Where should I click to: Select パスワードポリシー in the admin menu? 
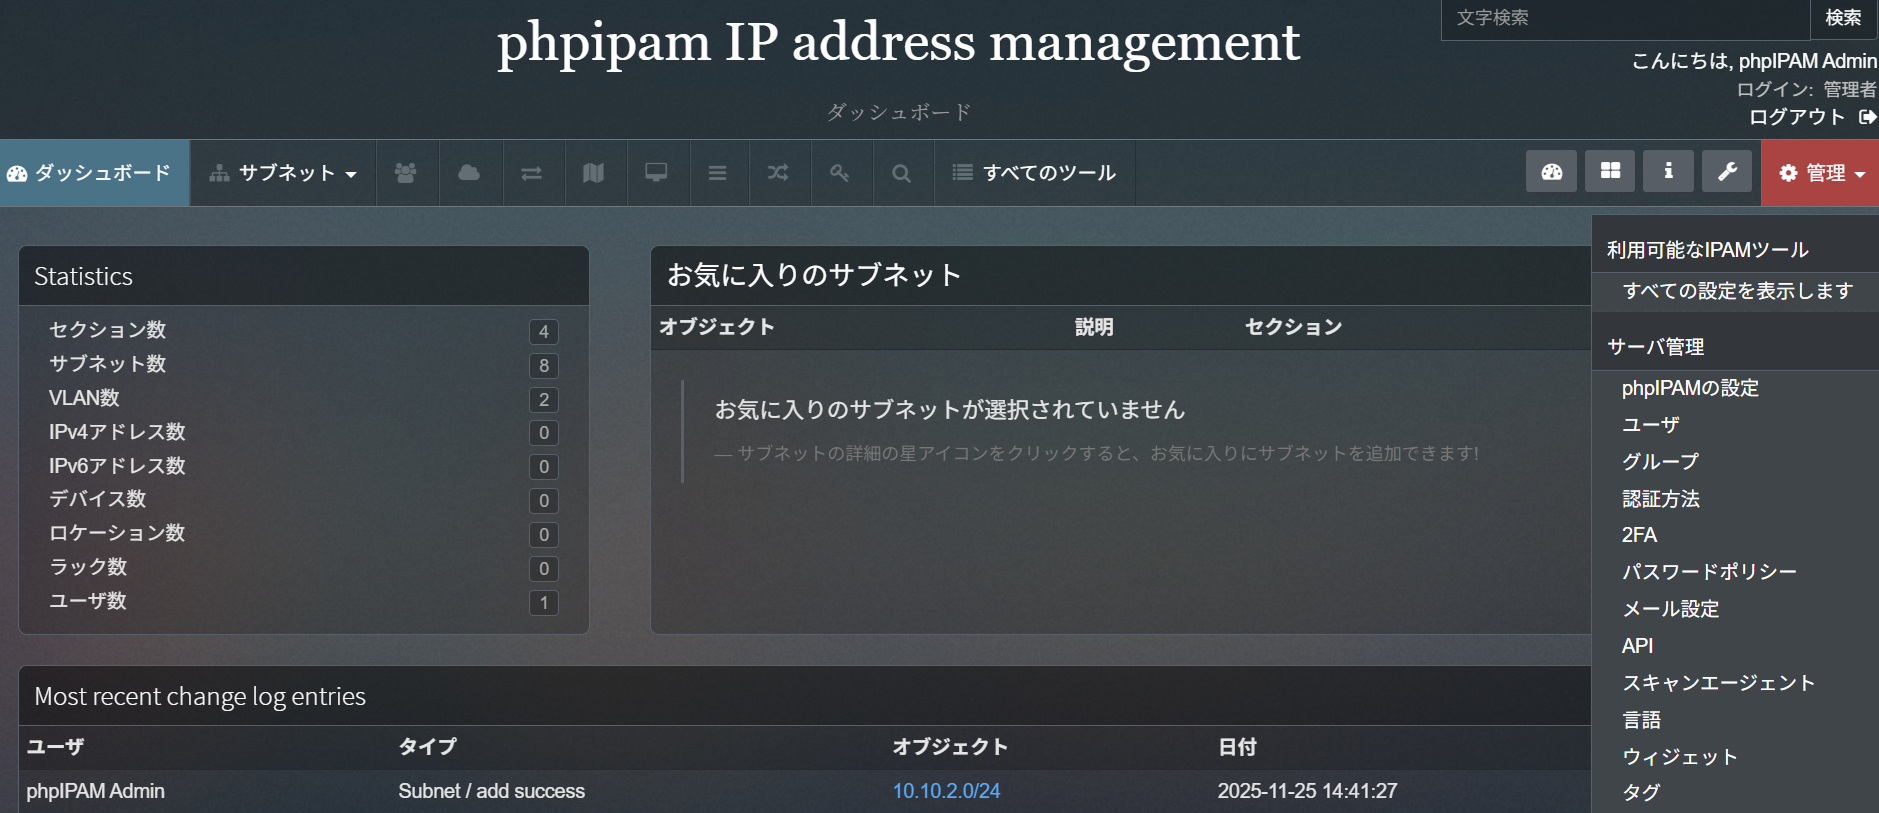1709,572
